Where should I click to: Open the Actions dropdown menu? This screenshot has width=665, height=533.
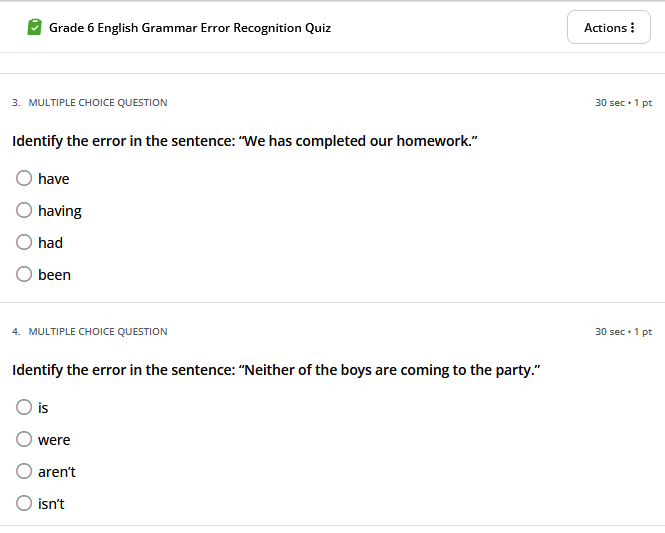pos(608,28)
